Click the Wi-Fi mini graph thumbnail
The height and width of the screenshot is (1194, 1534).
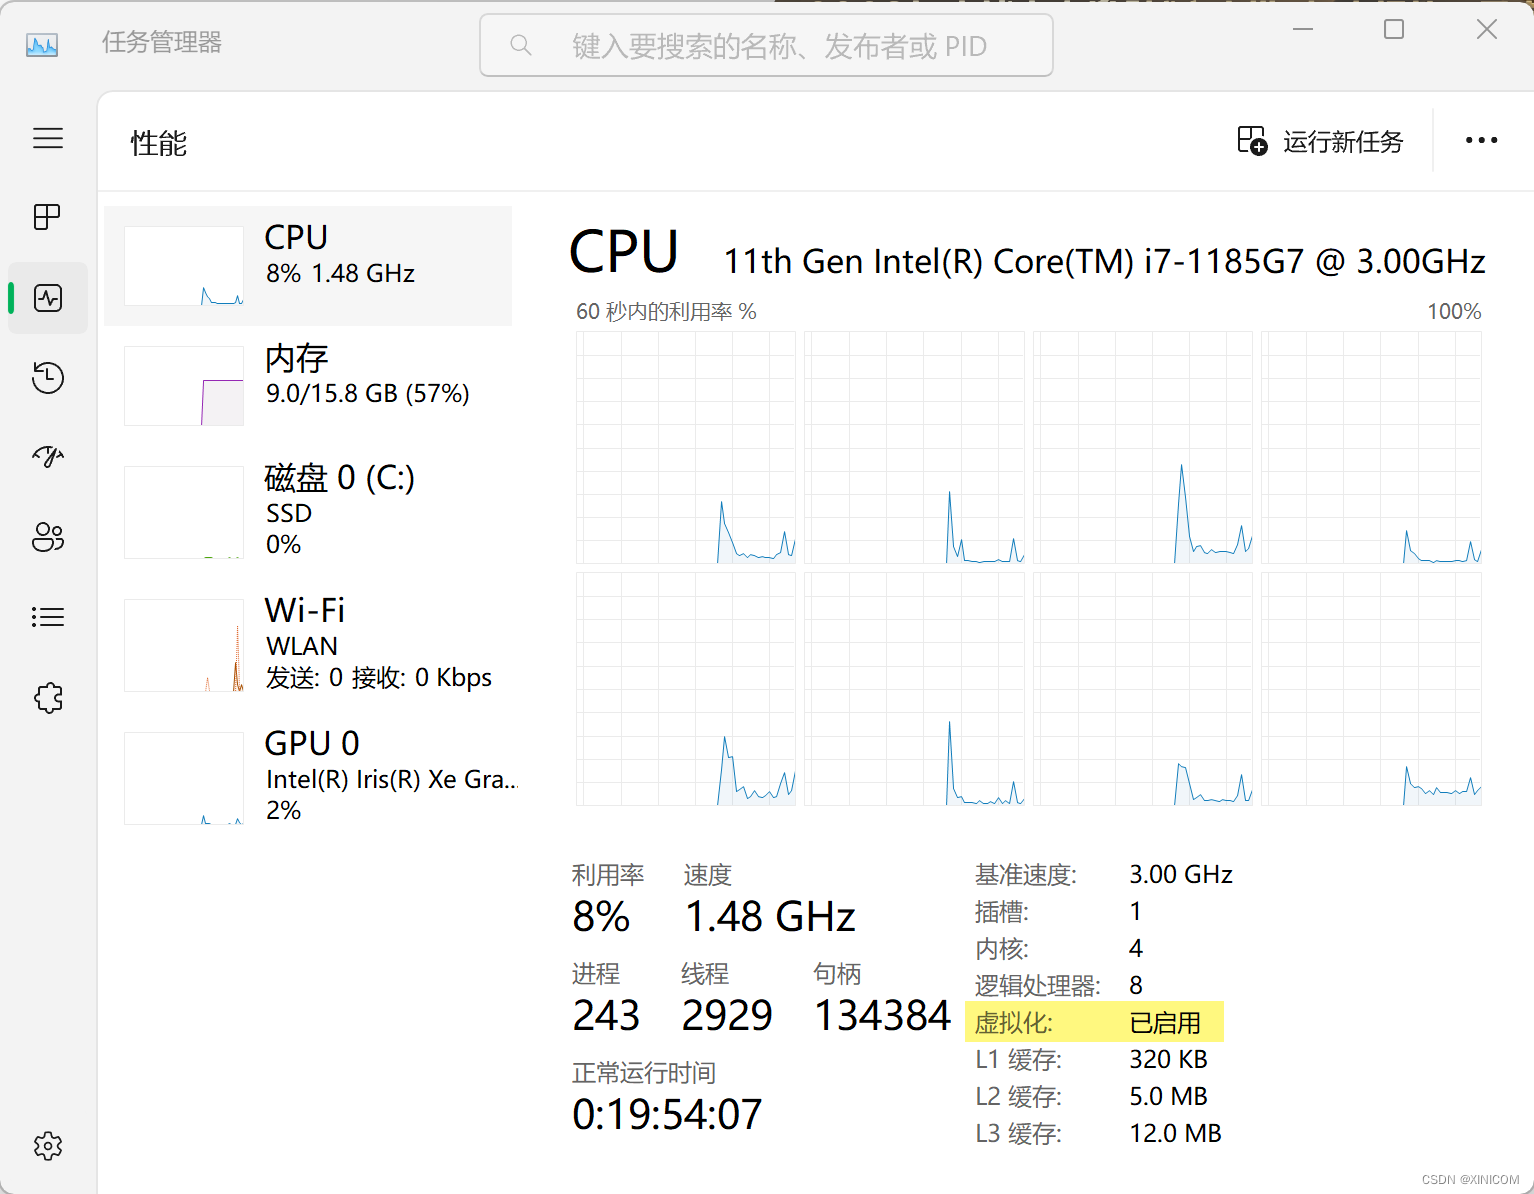pyautogui.click(x=184, y=645)
